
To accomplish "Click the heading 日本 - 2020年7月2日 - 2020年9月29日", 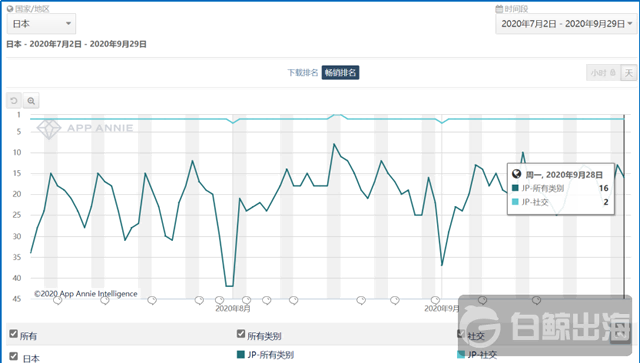I will point(76,44).
